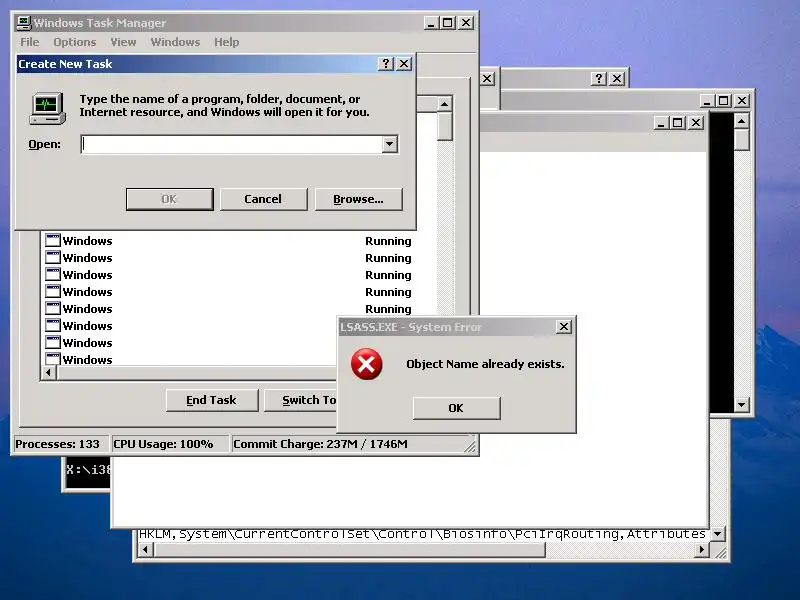Open the View menu in Task Manager
Screen dimensions: 800x600
point(123,42)
